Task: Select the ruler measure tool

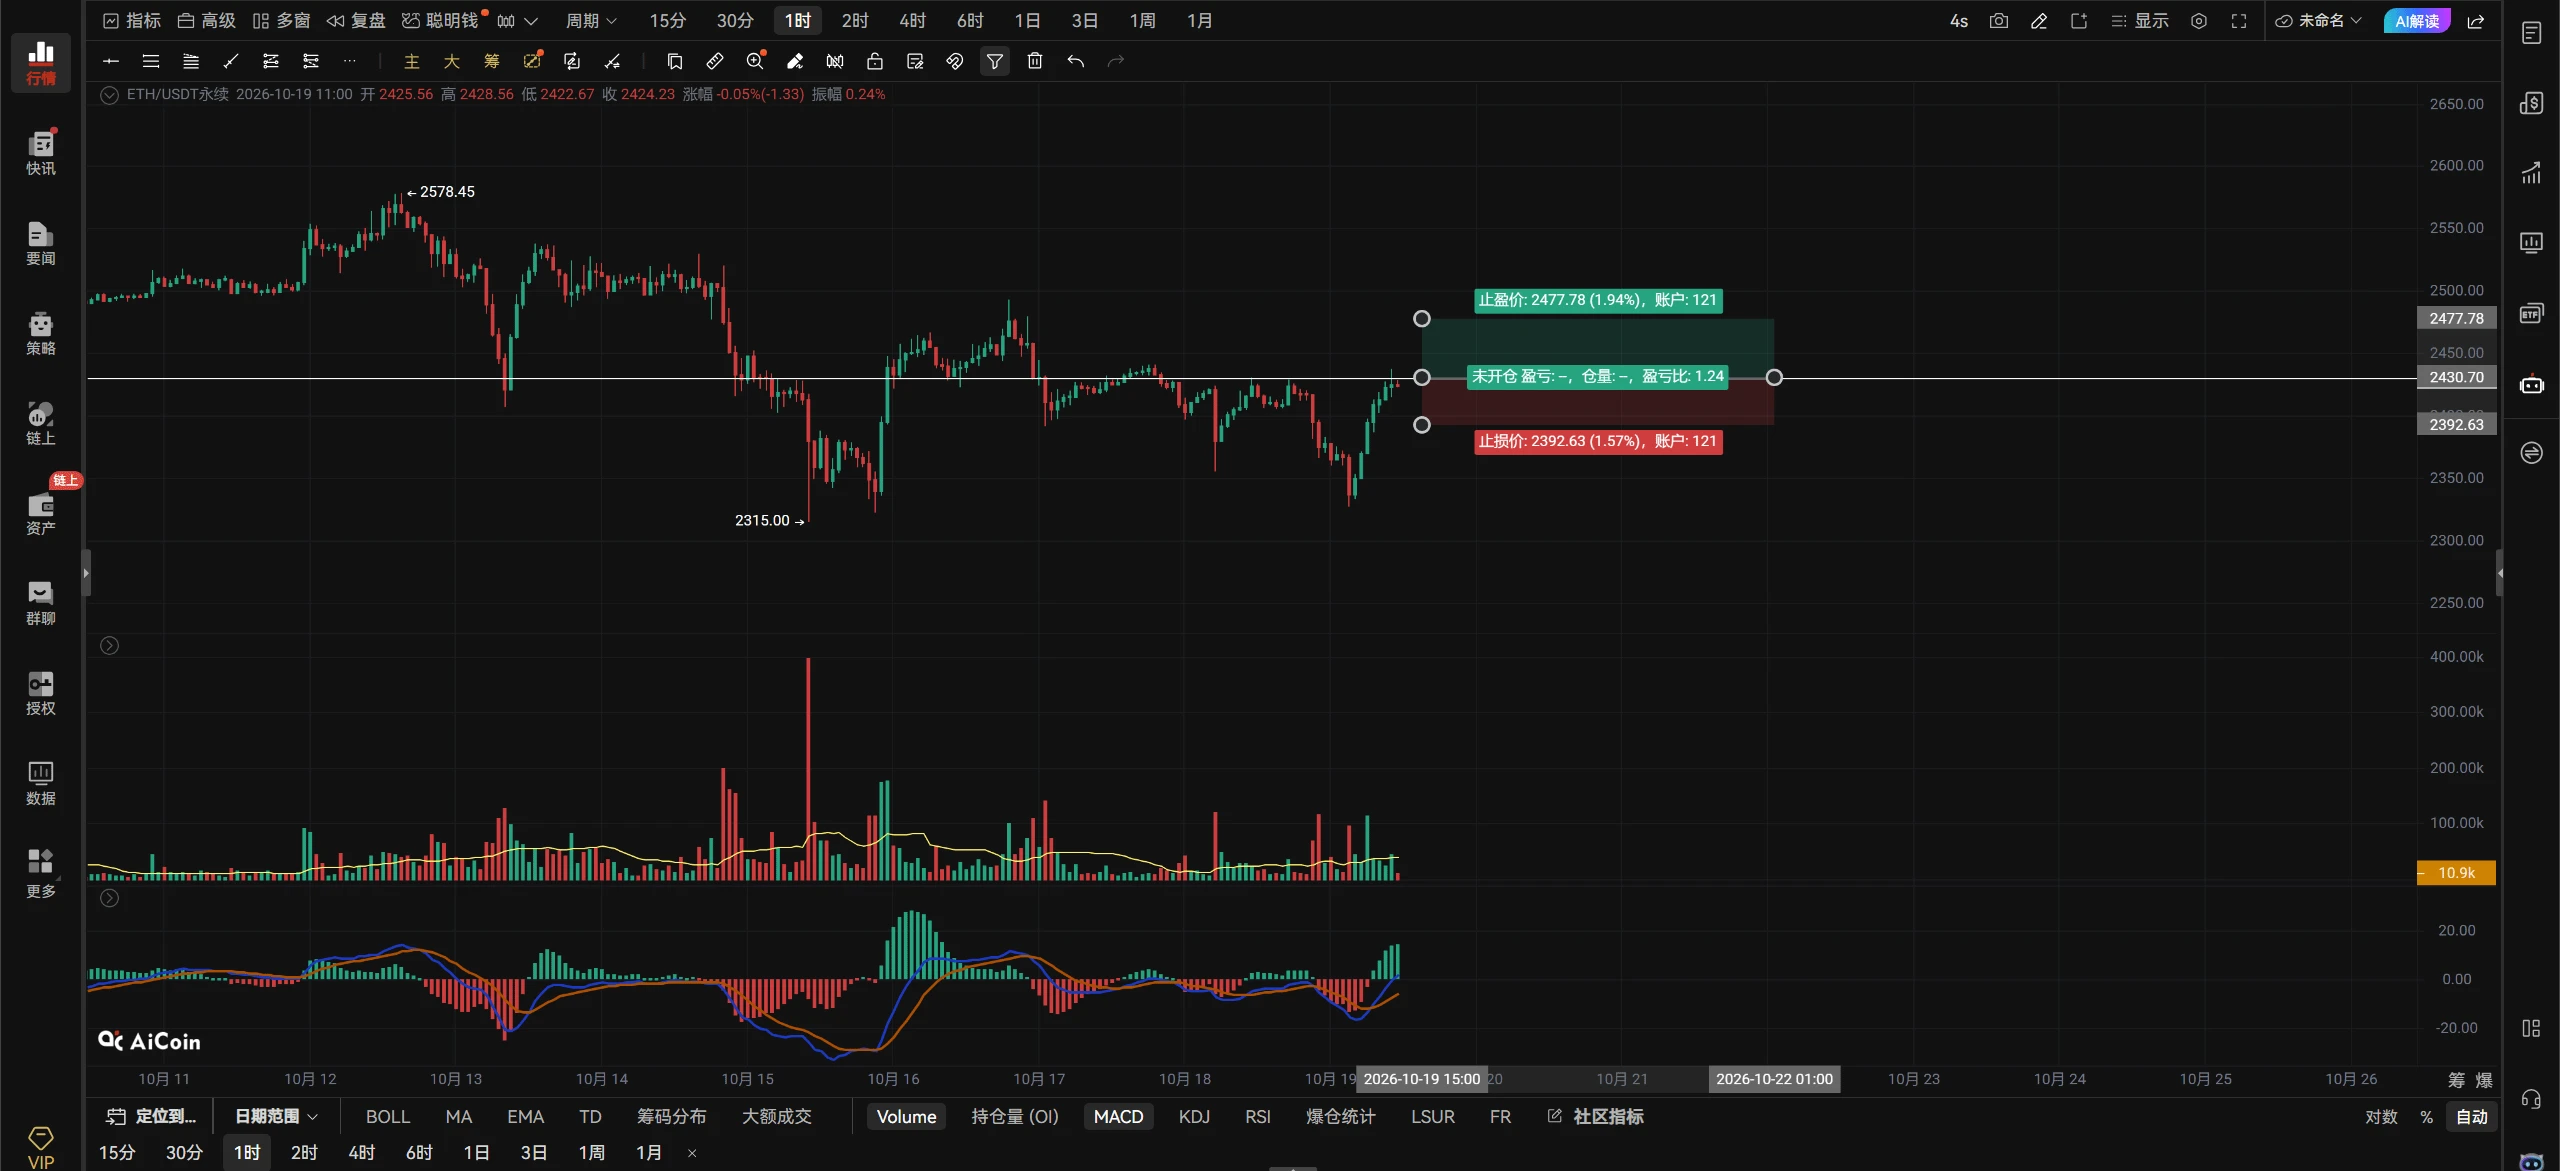Action: pos(715,61)
